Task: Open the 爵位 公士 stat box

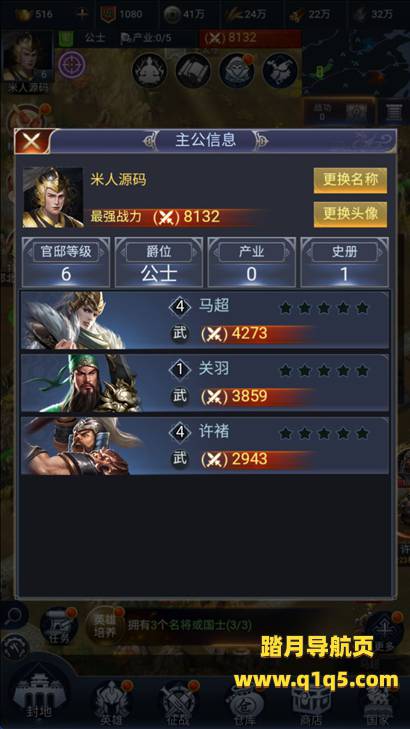Action: coord(159,263)
